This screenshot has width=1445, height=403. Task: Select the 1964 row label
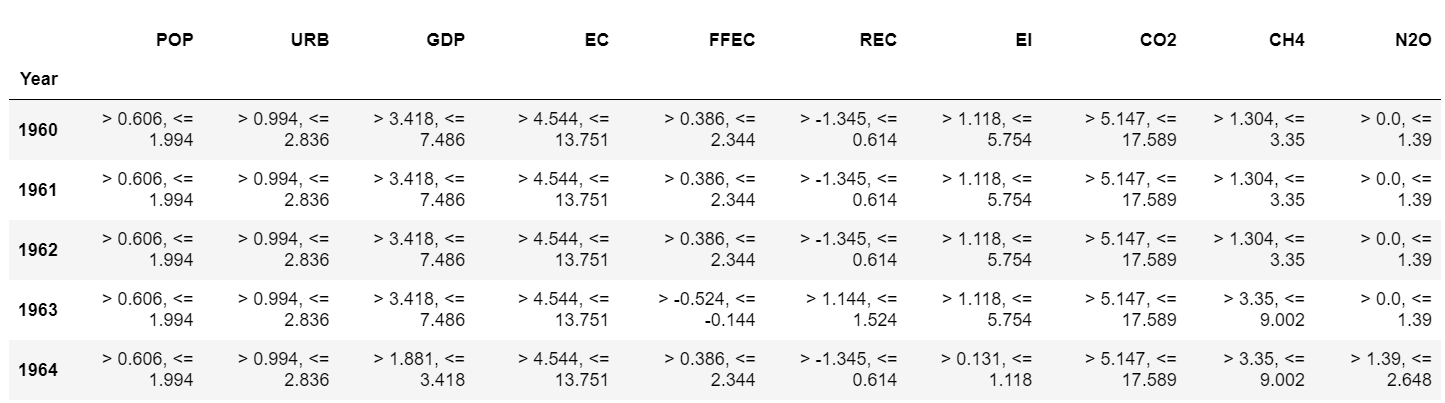click(38, 370)
